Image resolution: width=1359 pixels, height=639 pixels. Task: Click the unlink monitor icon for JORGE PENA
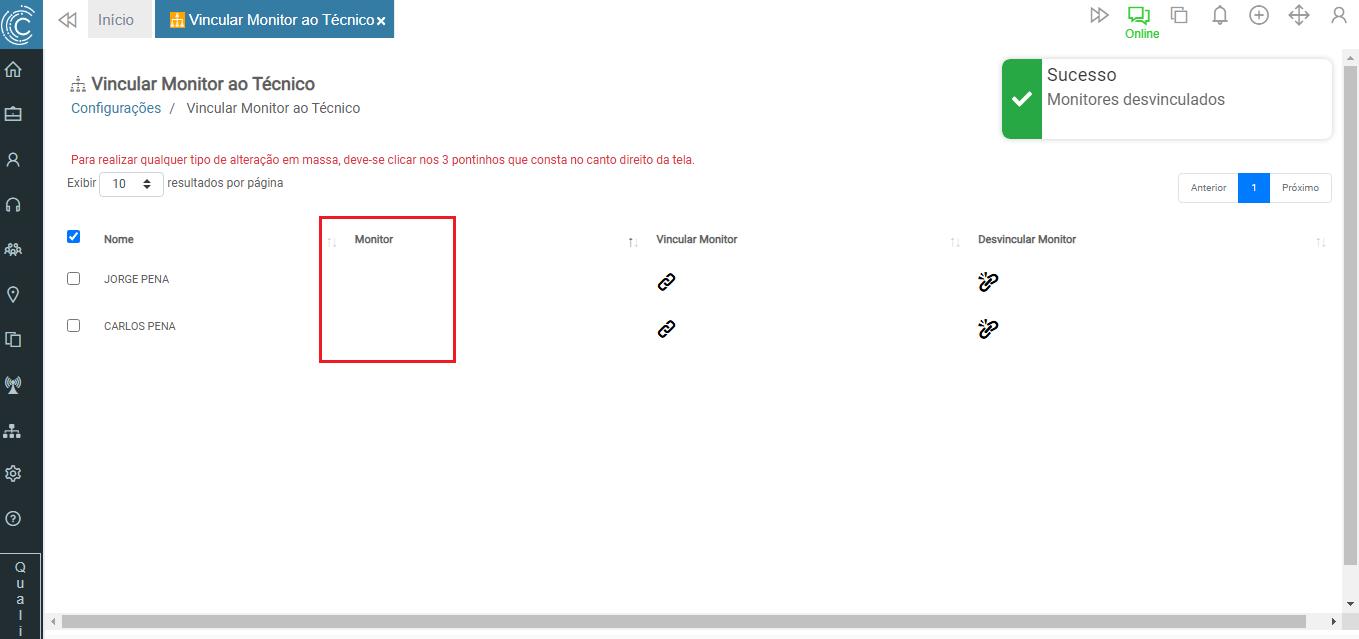pyautogui.click(x=988, y=282)
